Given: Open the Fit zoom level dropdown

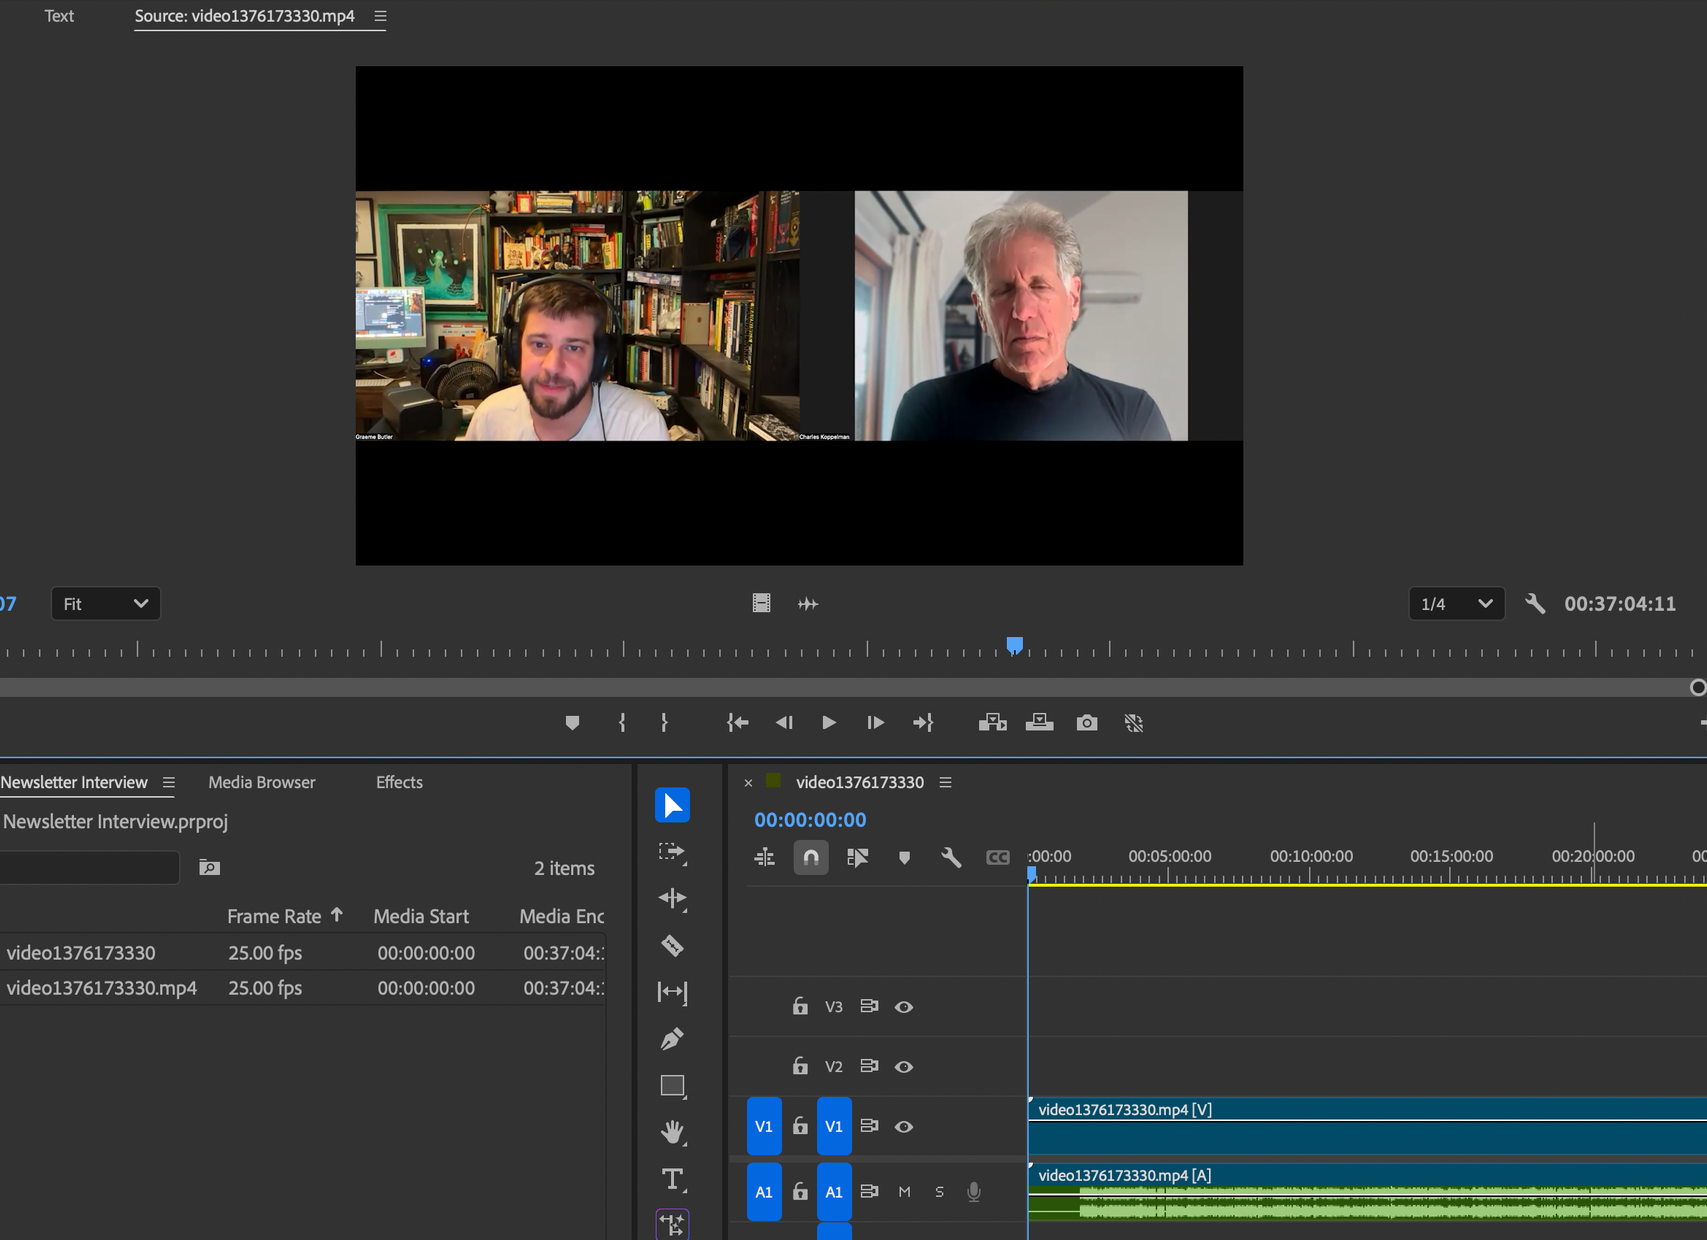Looking at the screenshot, I should 105,604.
